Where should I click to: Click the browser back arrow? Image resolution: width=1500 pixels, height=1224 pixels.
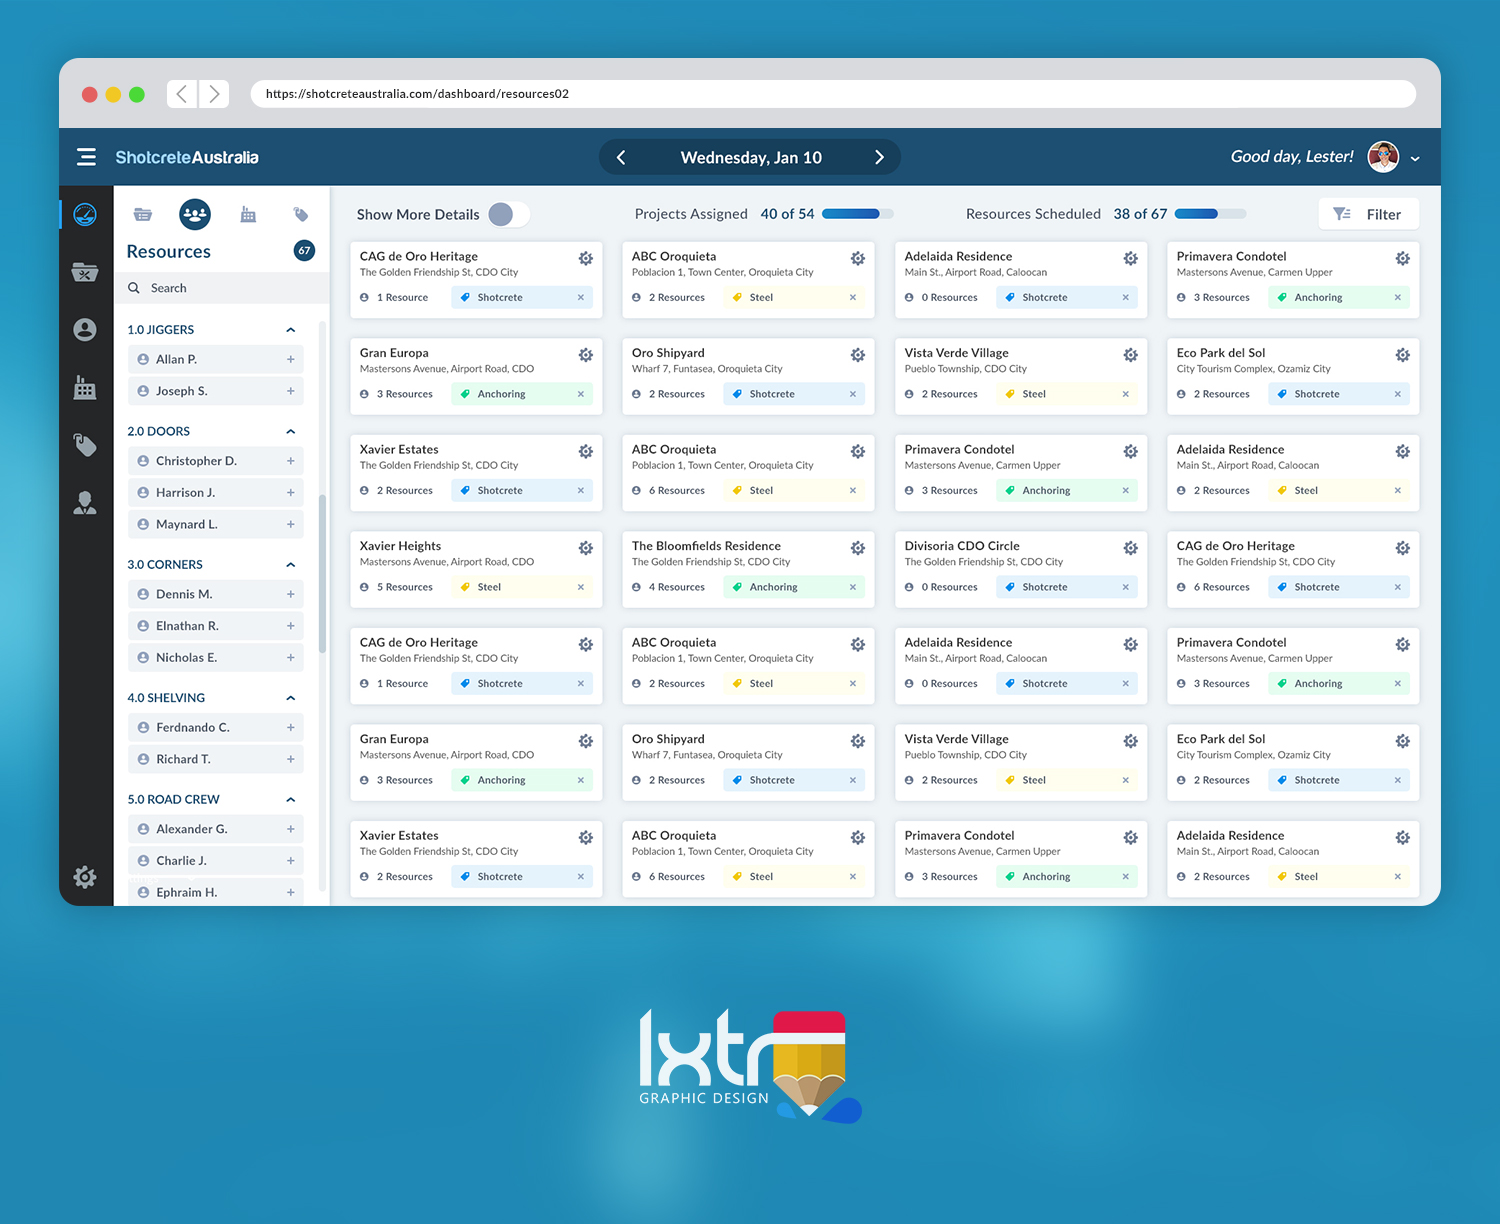pyautogui.click(x=182, y=94)
